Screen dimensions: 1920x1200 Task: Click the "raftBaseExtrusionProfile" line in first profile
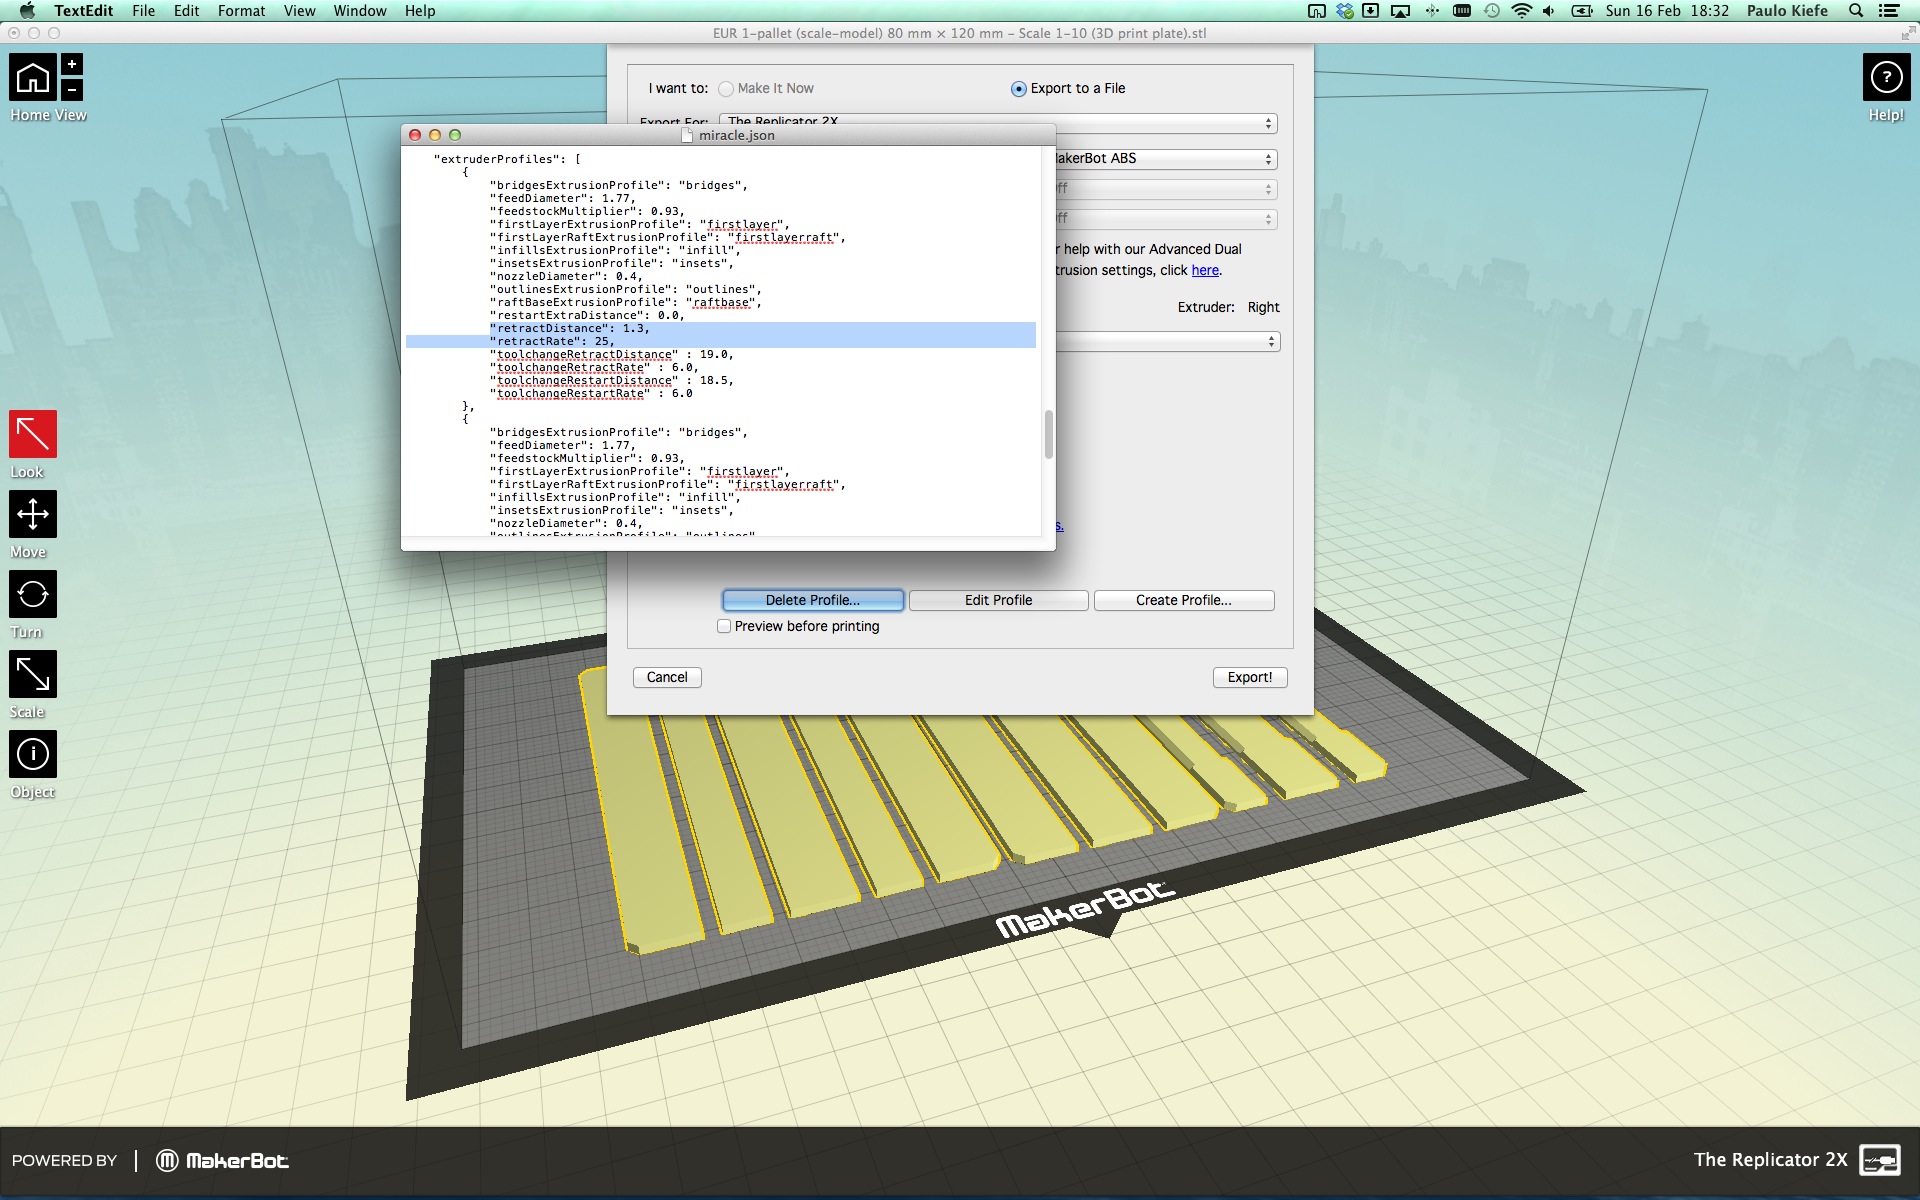626,302
